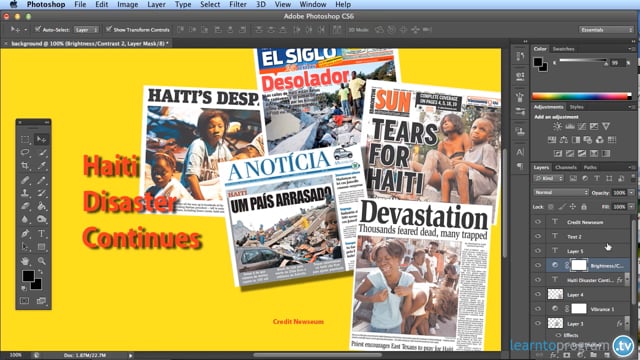Viewport: 640px width, 360px height.
Task: Hide the Layer 5 text layer
Action: point(538,251)
